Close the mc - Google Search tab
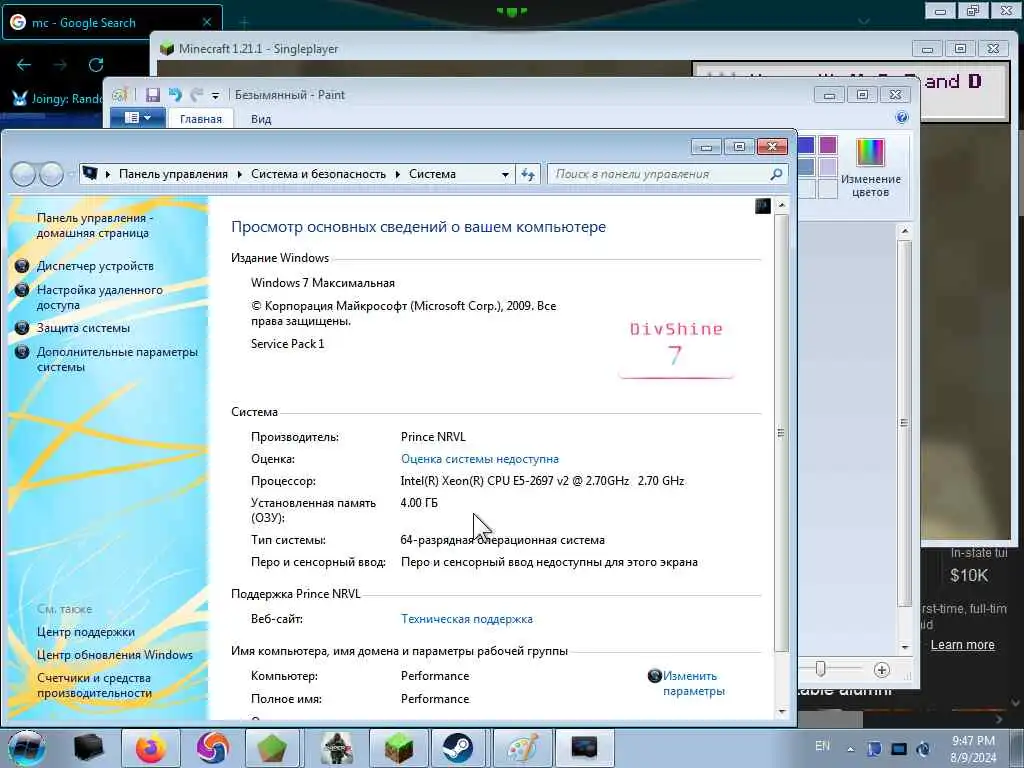This screenshot has width=1024, height=768. tap(207, 22)
